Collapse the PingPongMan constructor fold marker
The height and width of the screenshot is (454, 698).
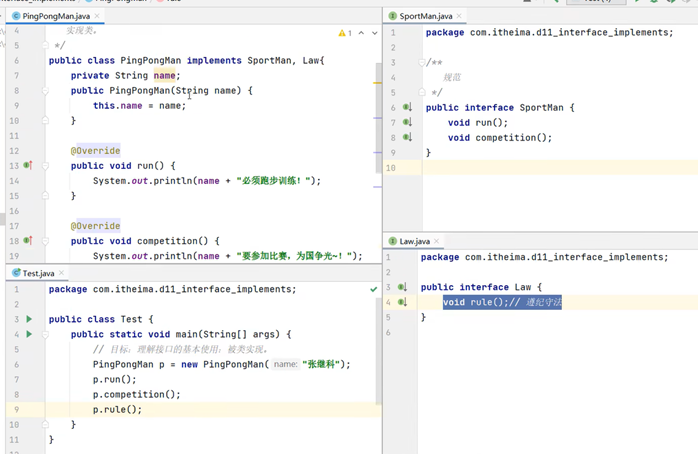(x=45, y=91)
